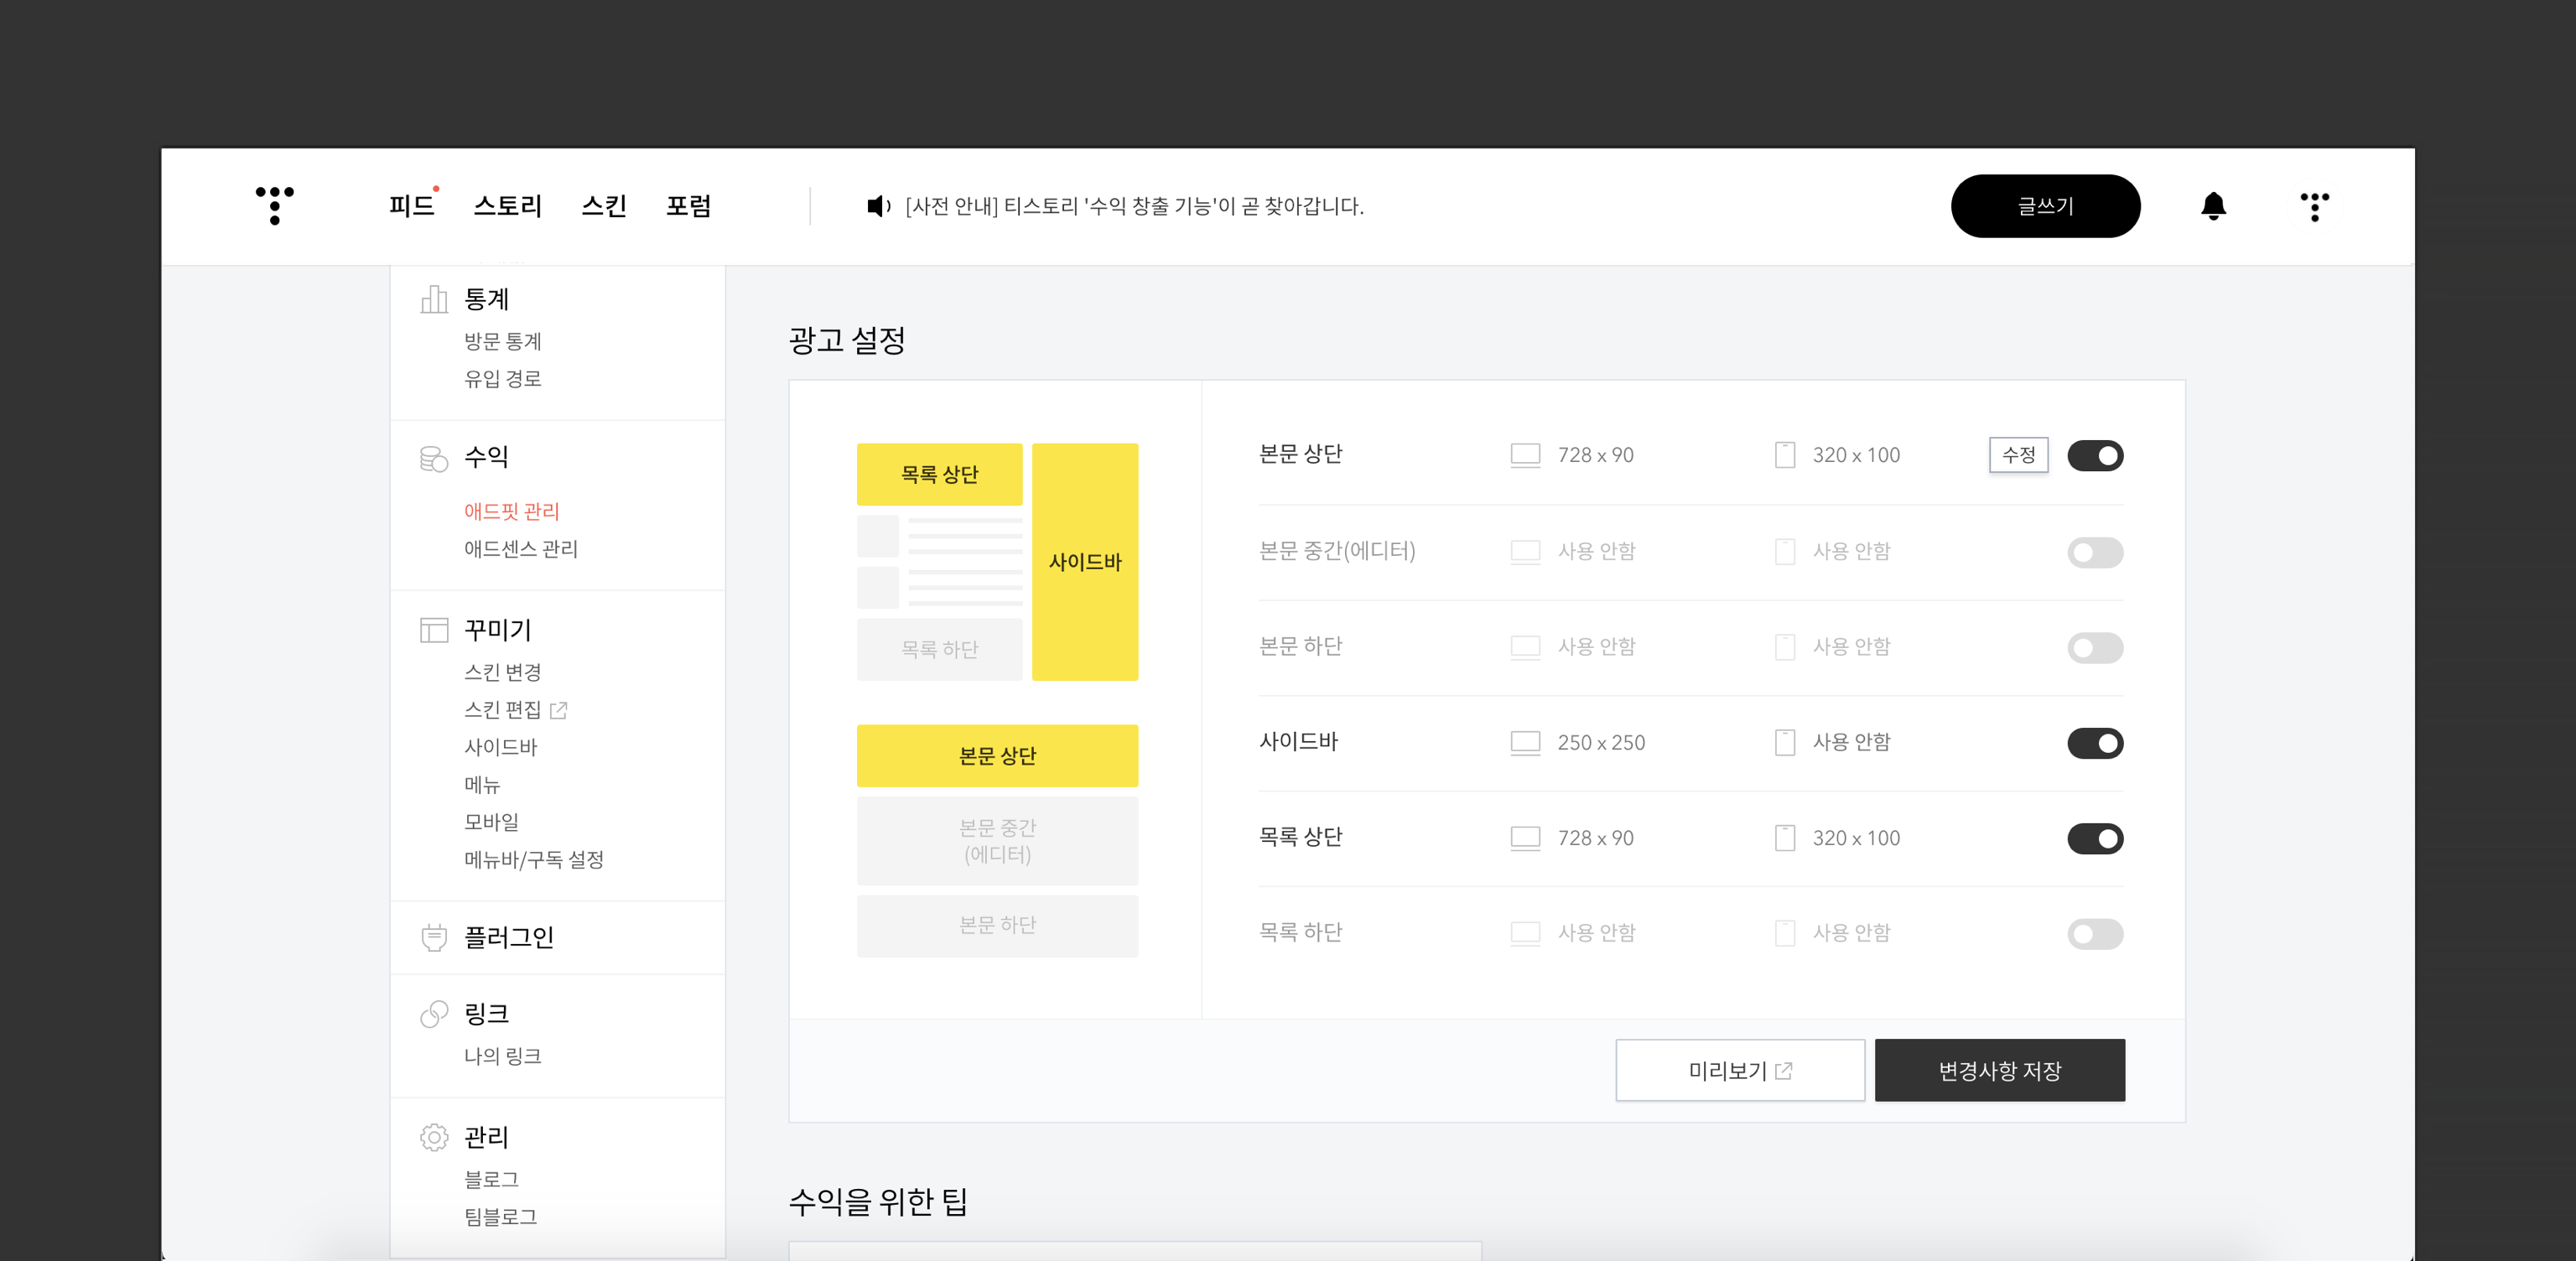
Task: Click the Tistory logo icon
Action: tap(274, 205)
